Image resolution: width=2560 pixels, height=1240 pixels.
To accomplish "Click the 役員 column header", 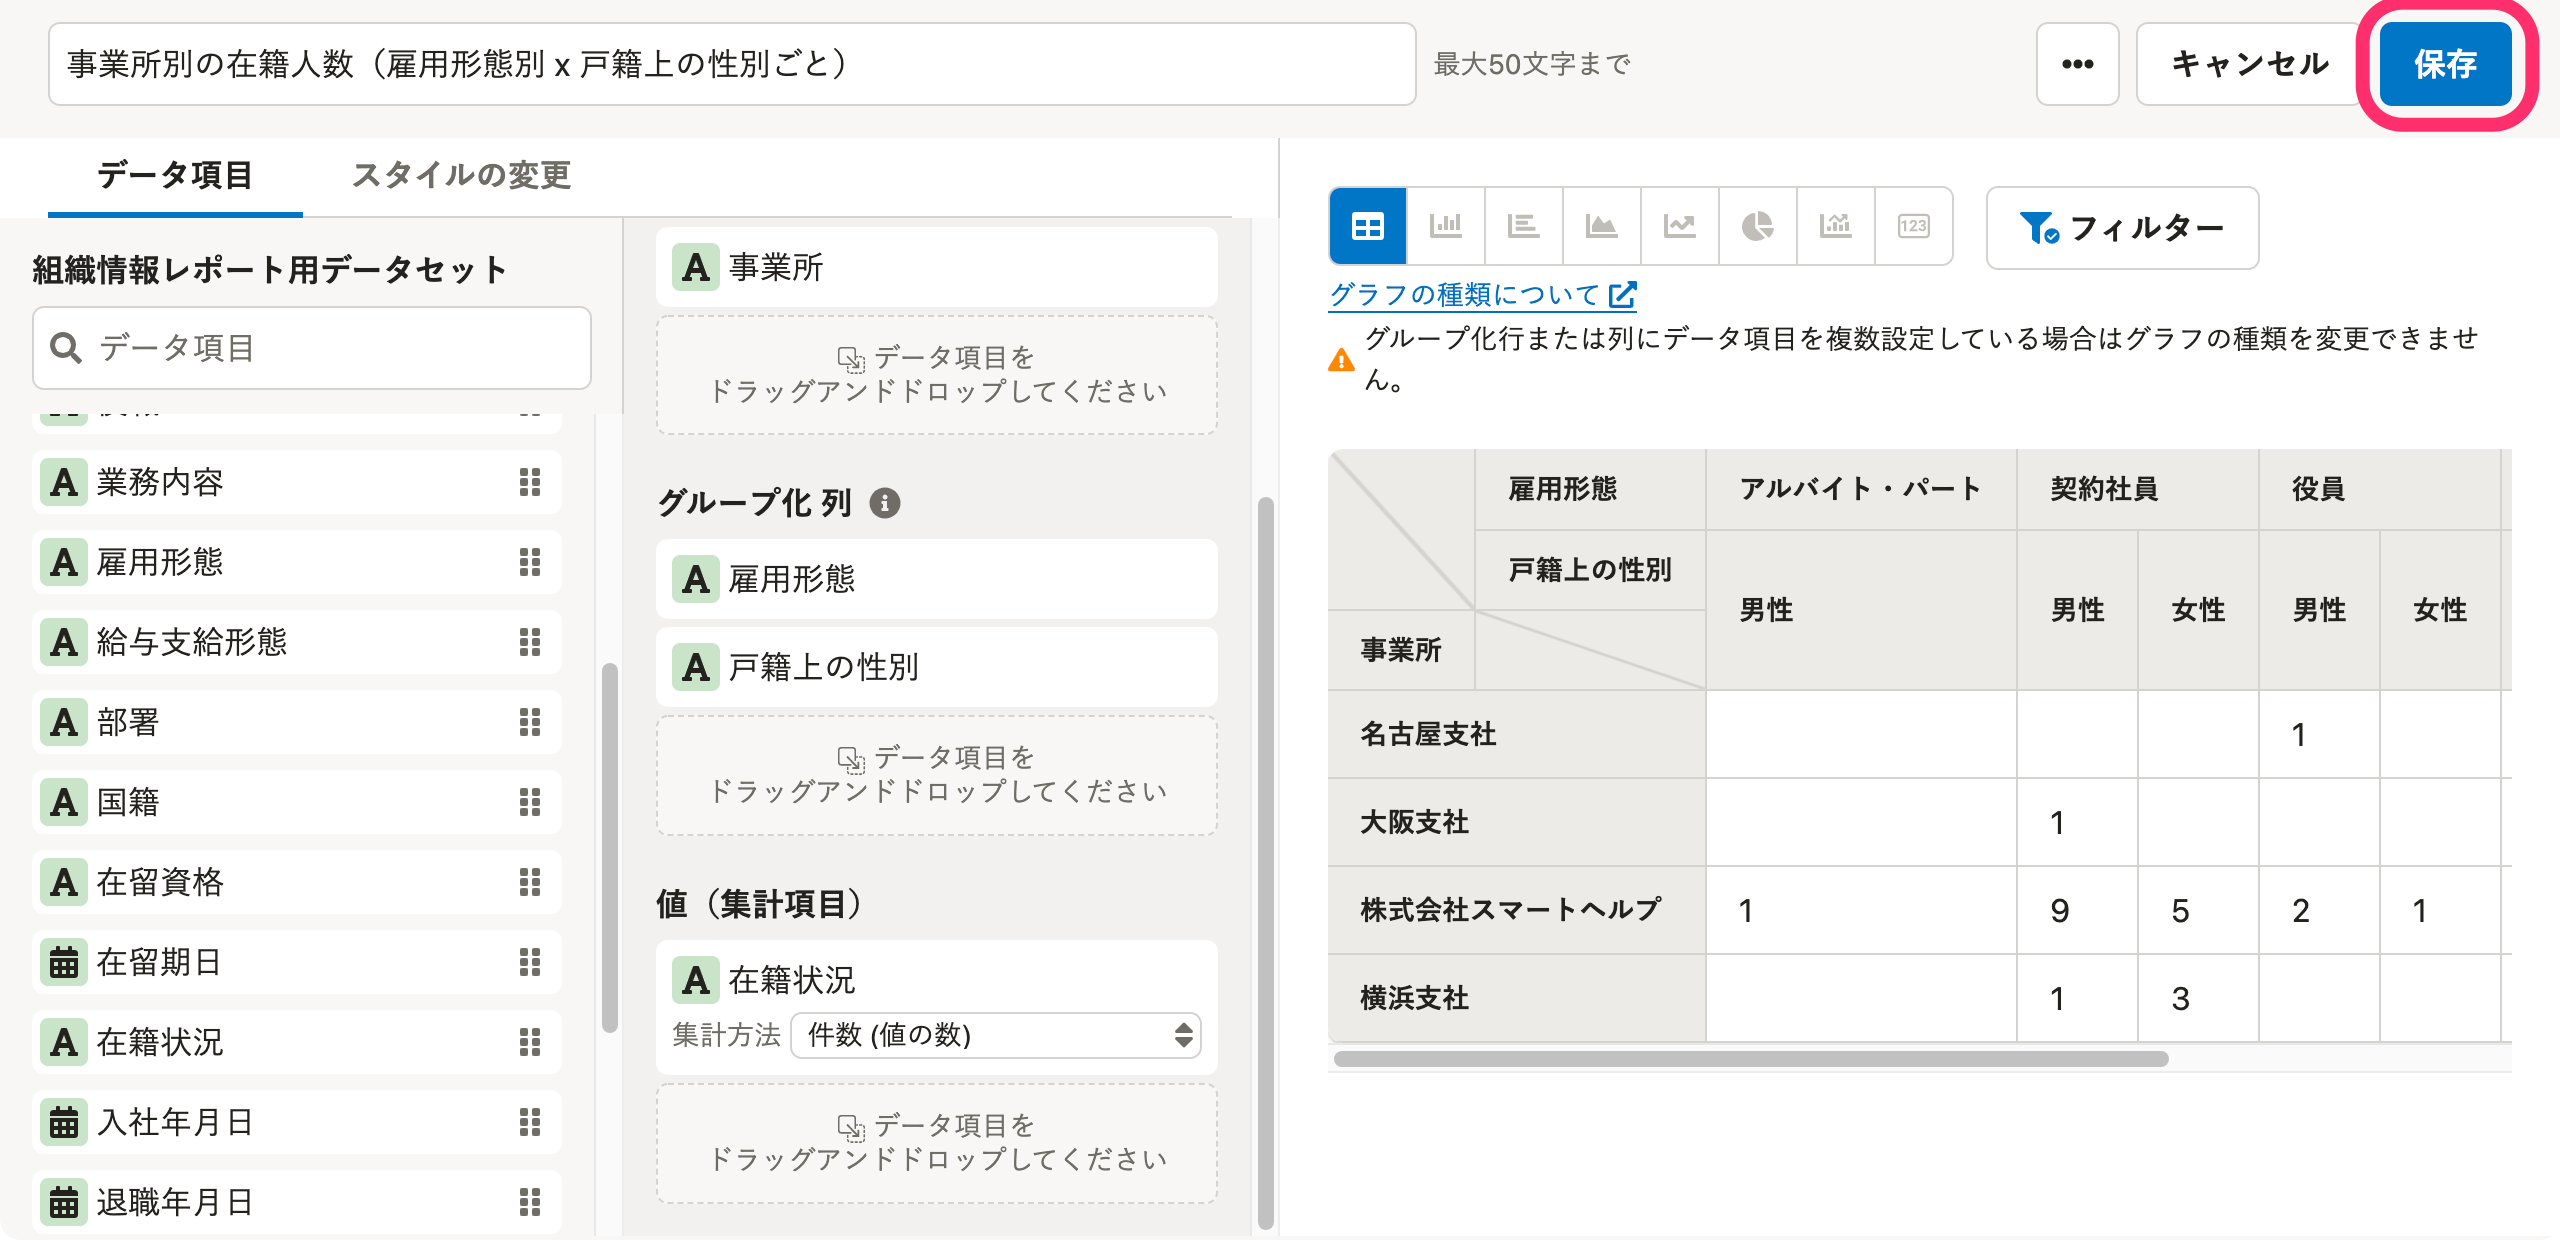I will 2380,489.
